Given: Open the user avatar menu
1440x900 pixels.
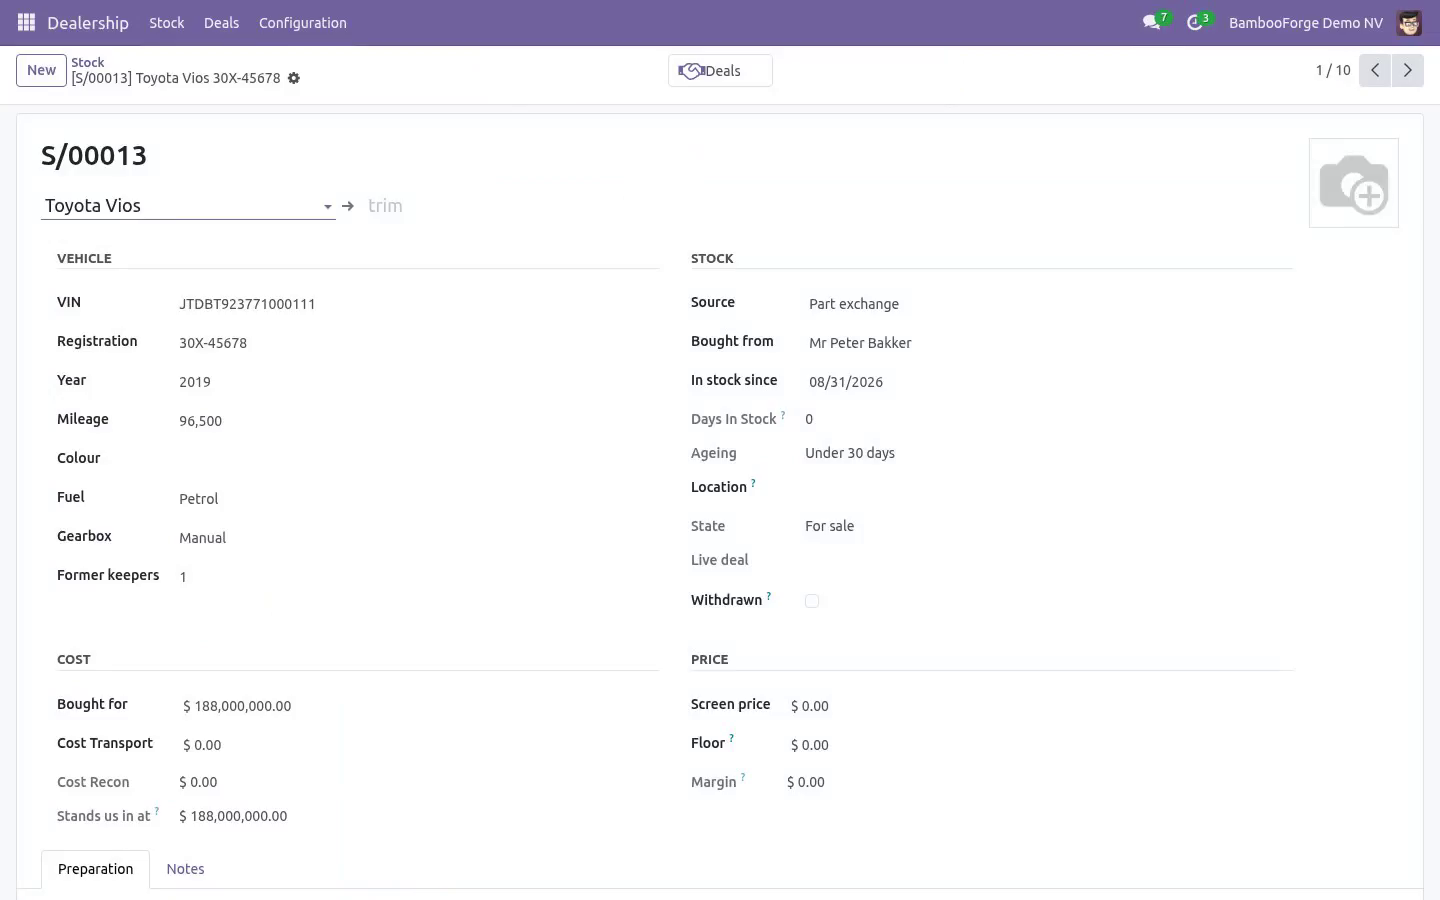Looking at the screenshot, I should pyautogui.click(x=1409, y=22).
